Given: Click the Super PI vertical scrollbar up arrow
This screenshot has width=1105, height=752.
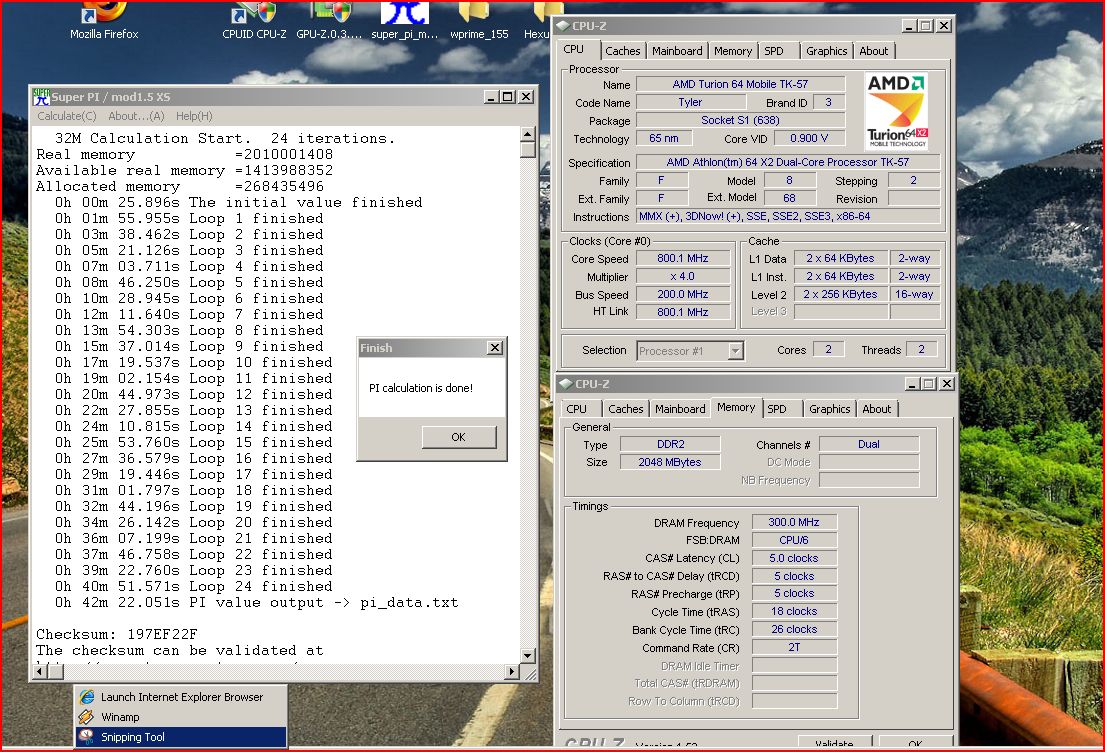Looking at the screenshot, I should [x=527, y=134].
